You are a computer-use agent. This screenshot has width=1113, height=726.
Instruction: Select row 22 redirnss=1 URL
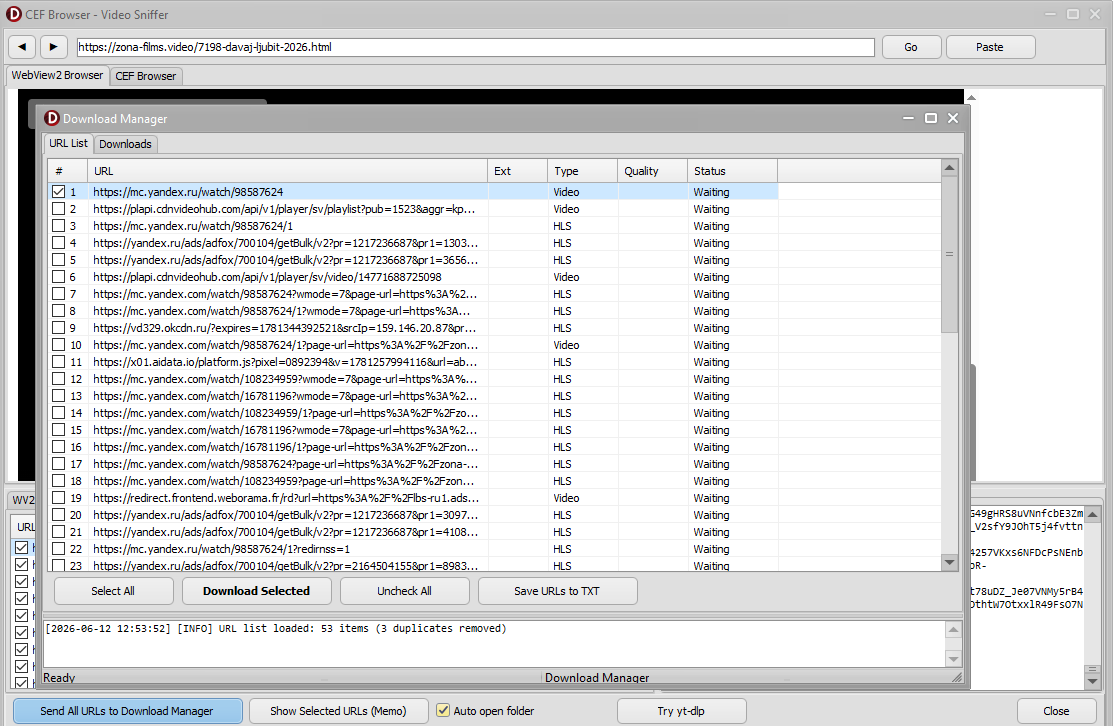221,549
